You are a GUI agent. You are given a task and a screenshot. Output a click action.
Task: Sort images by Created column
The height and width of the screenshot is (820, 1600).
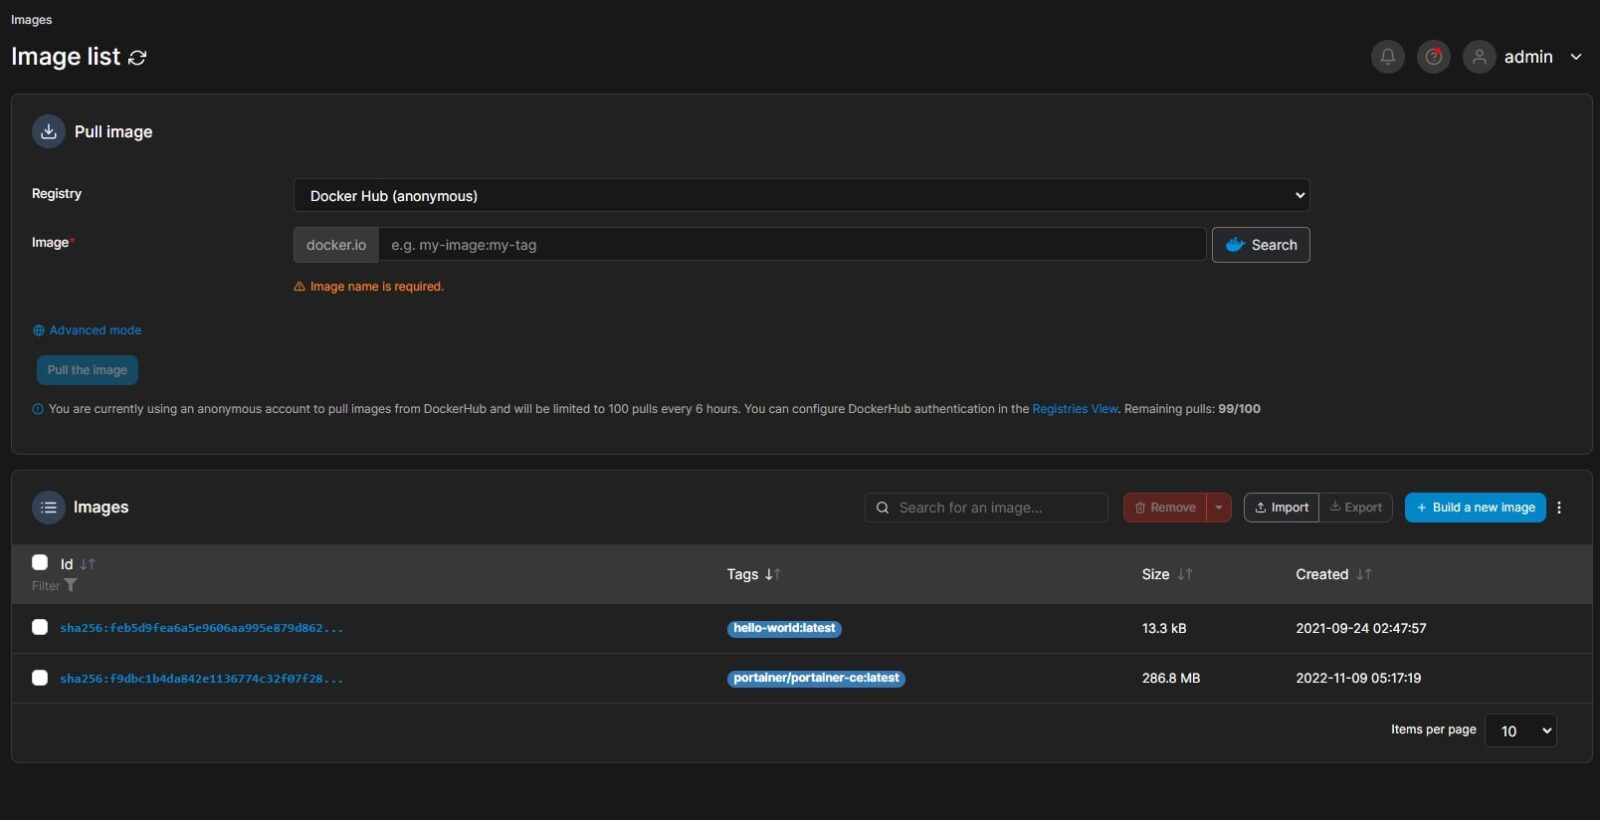click(x=1333, y=574)
